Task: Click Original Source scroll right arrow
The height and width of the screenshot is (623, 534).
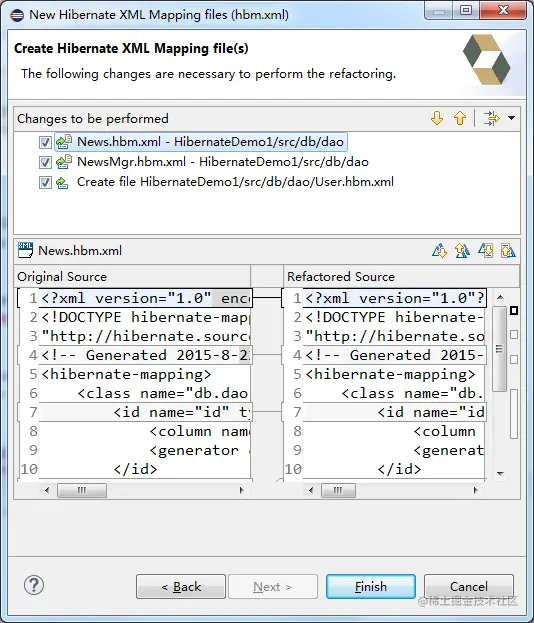Action: click(241, 490)
